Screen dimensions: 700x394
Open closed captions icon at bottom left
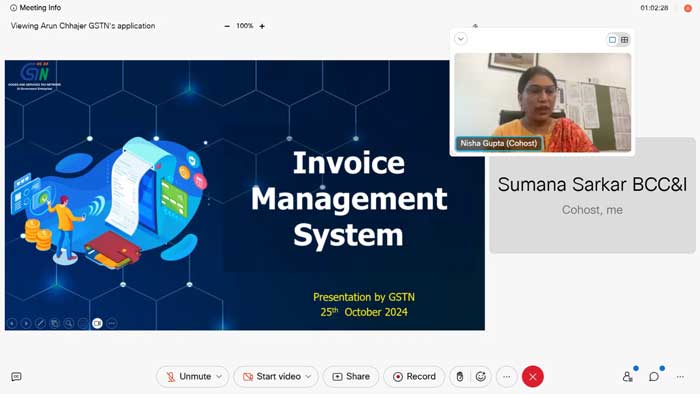[17, 377]
